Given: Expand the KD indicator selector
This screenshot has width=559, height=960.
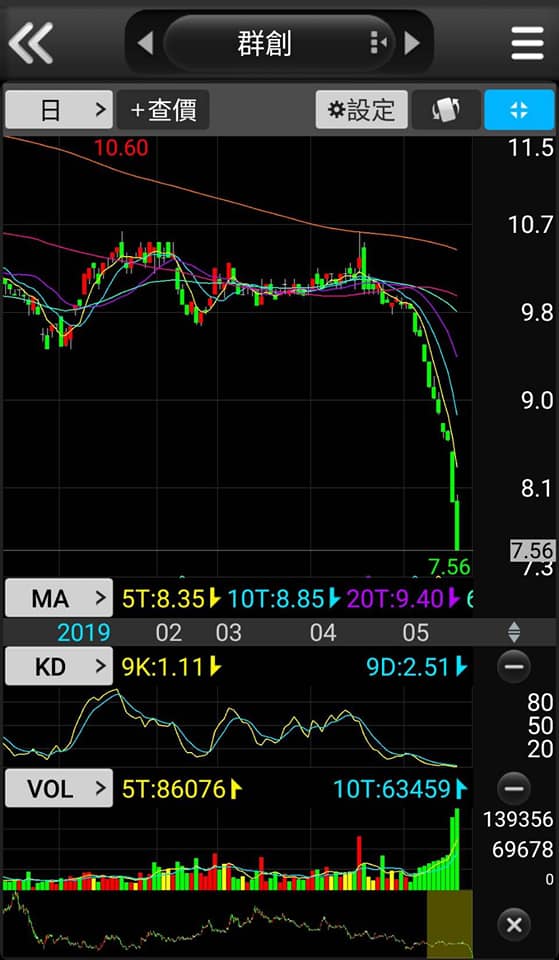Looking at the screenshot, I should click(x=59, y=666).
